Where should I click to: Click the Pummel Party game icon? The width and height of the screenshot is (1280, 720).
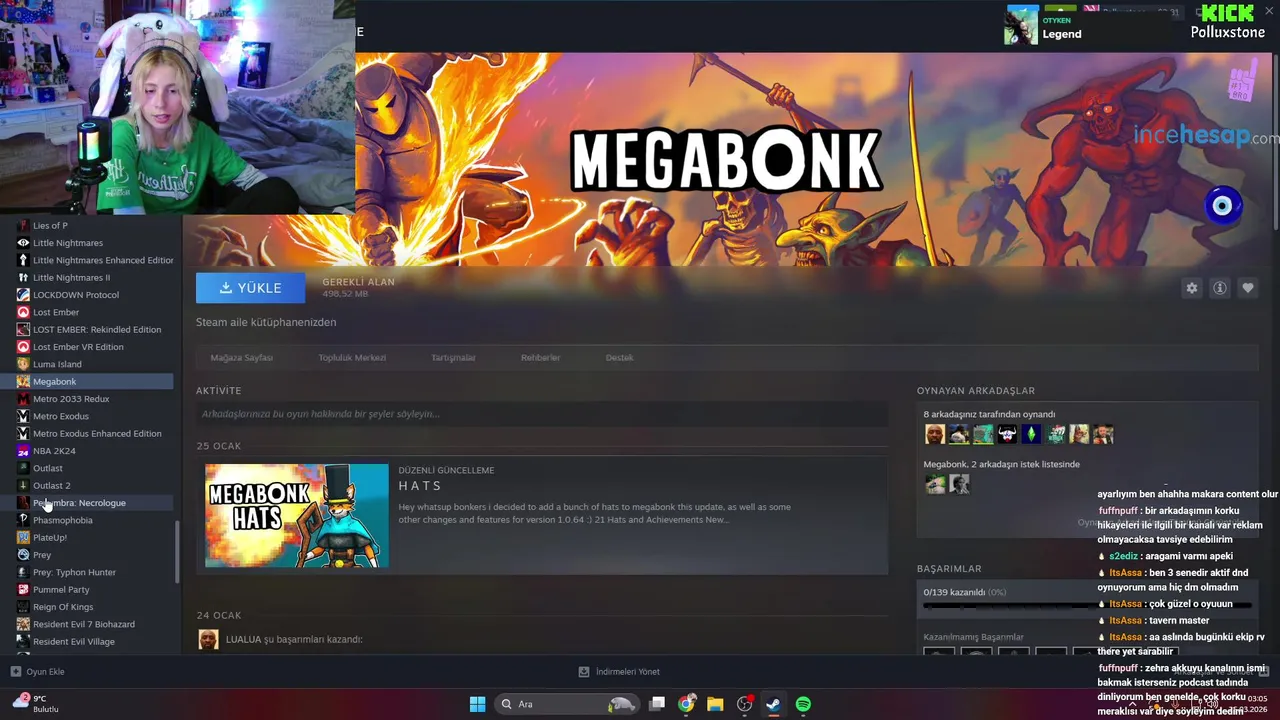click(23, 589)
